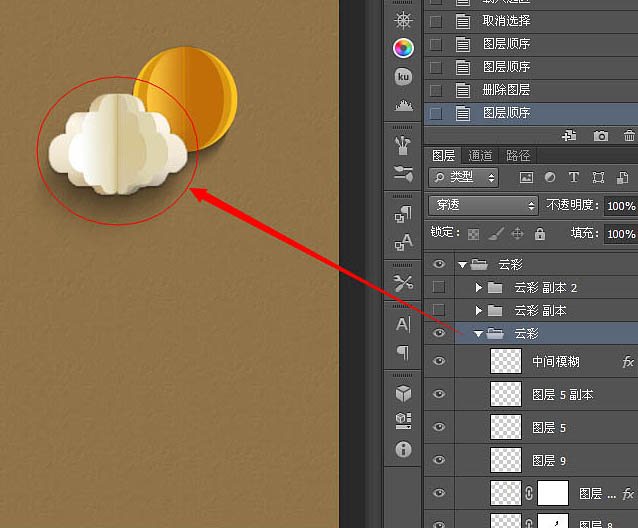The image size is (638, 528).
Task: Switch to the 通道 tab
Action: click(x=480, y=155)
